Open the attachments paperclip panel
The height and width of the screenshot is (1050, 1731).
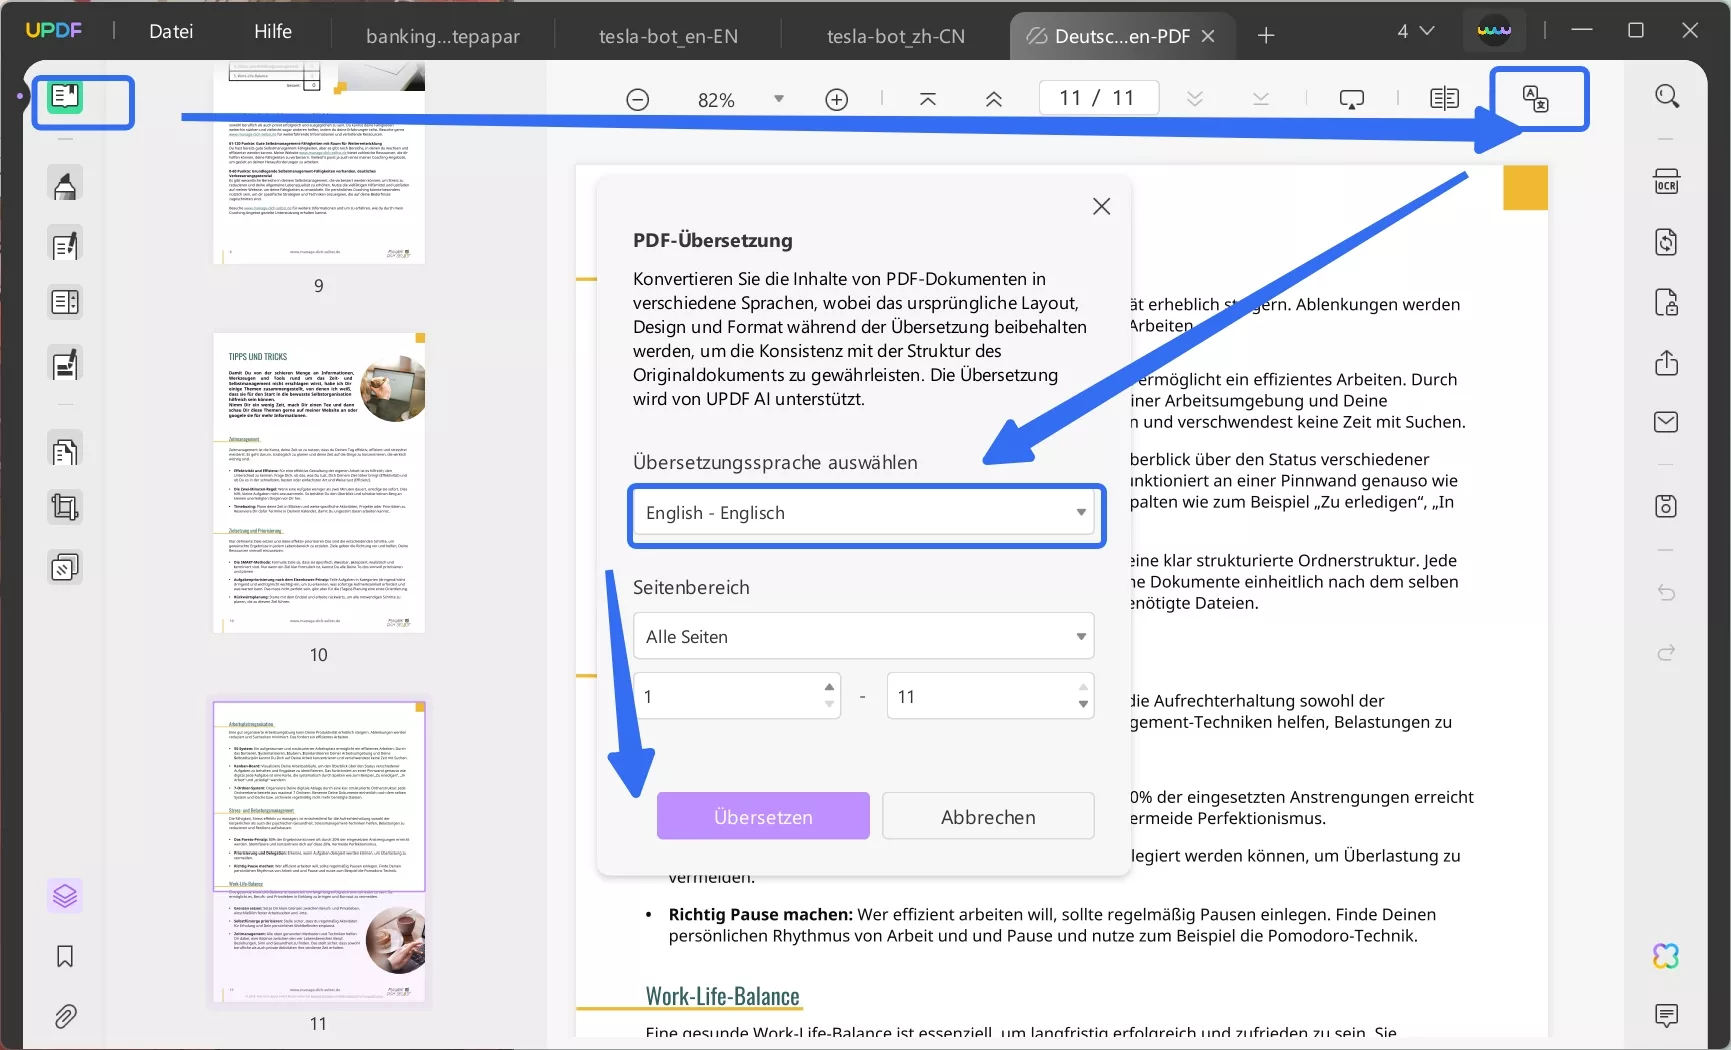(65, 1016)
